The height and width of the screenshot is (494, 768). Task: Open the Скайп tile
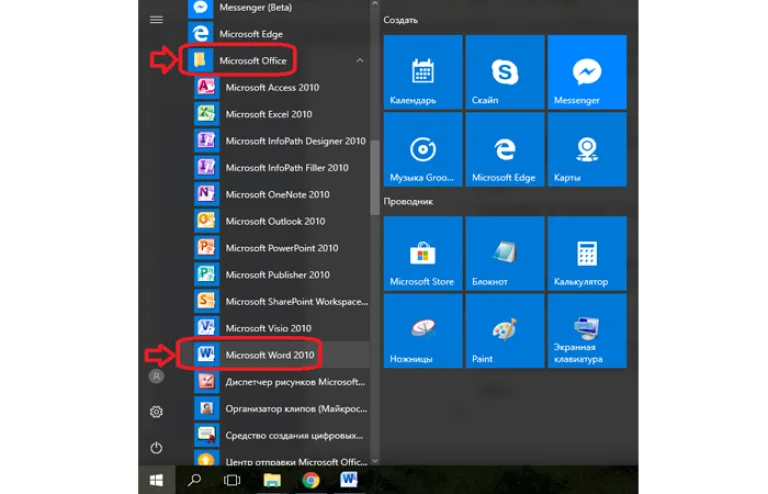click(x=505, y=71)
